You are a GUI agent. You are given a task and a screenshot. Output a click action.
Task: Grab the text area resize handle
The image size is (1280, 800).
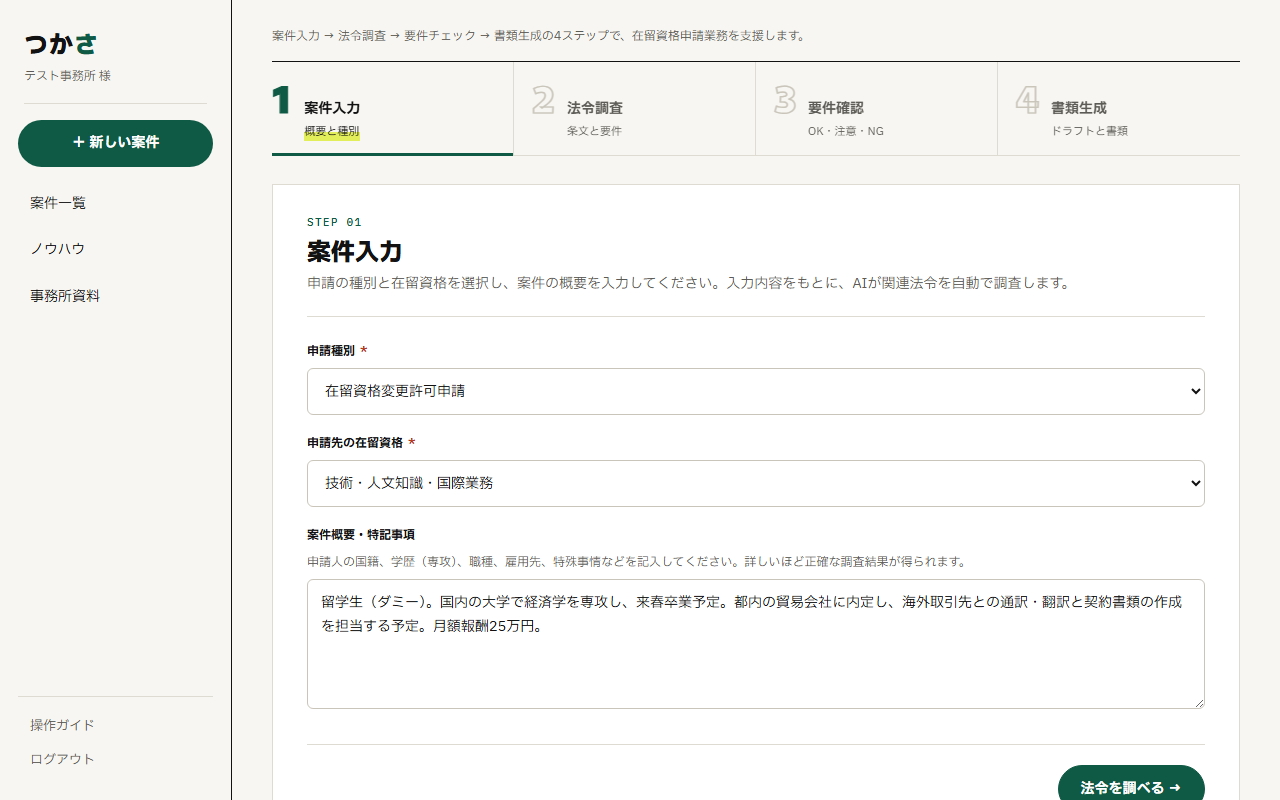click(x=1198, y=702)
